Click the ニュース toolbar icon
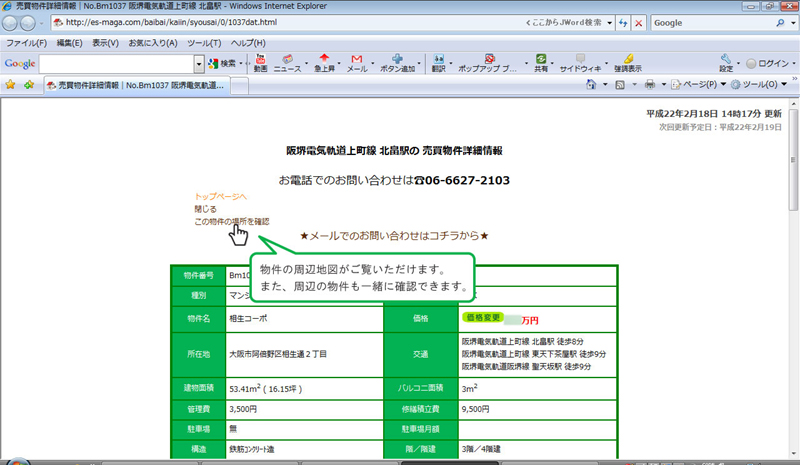 (x=287, y=63)
